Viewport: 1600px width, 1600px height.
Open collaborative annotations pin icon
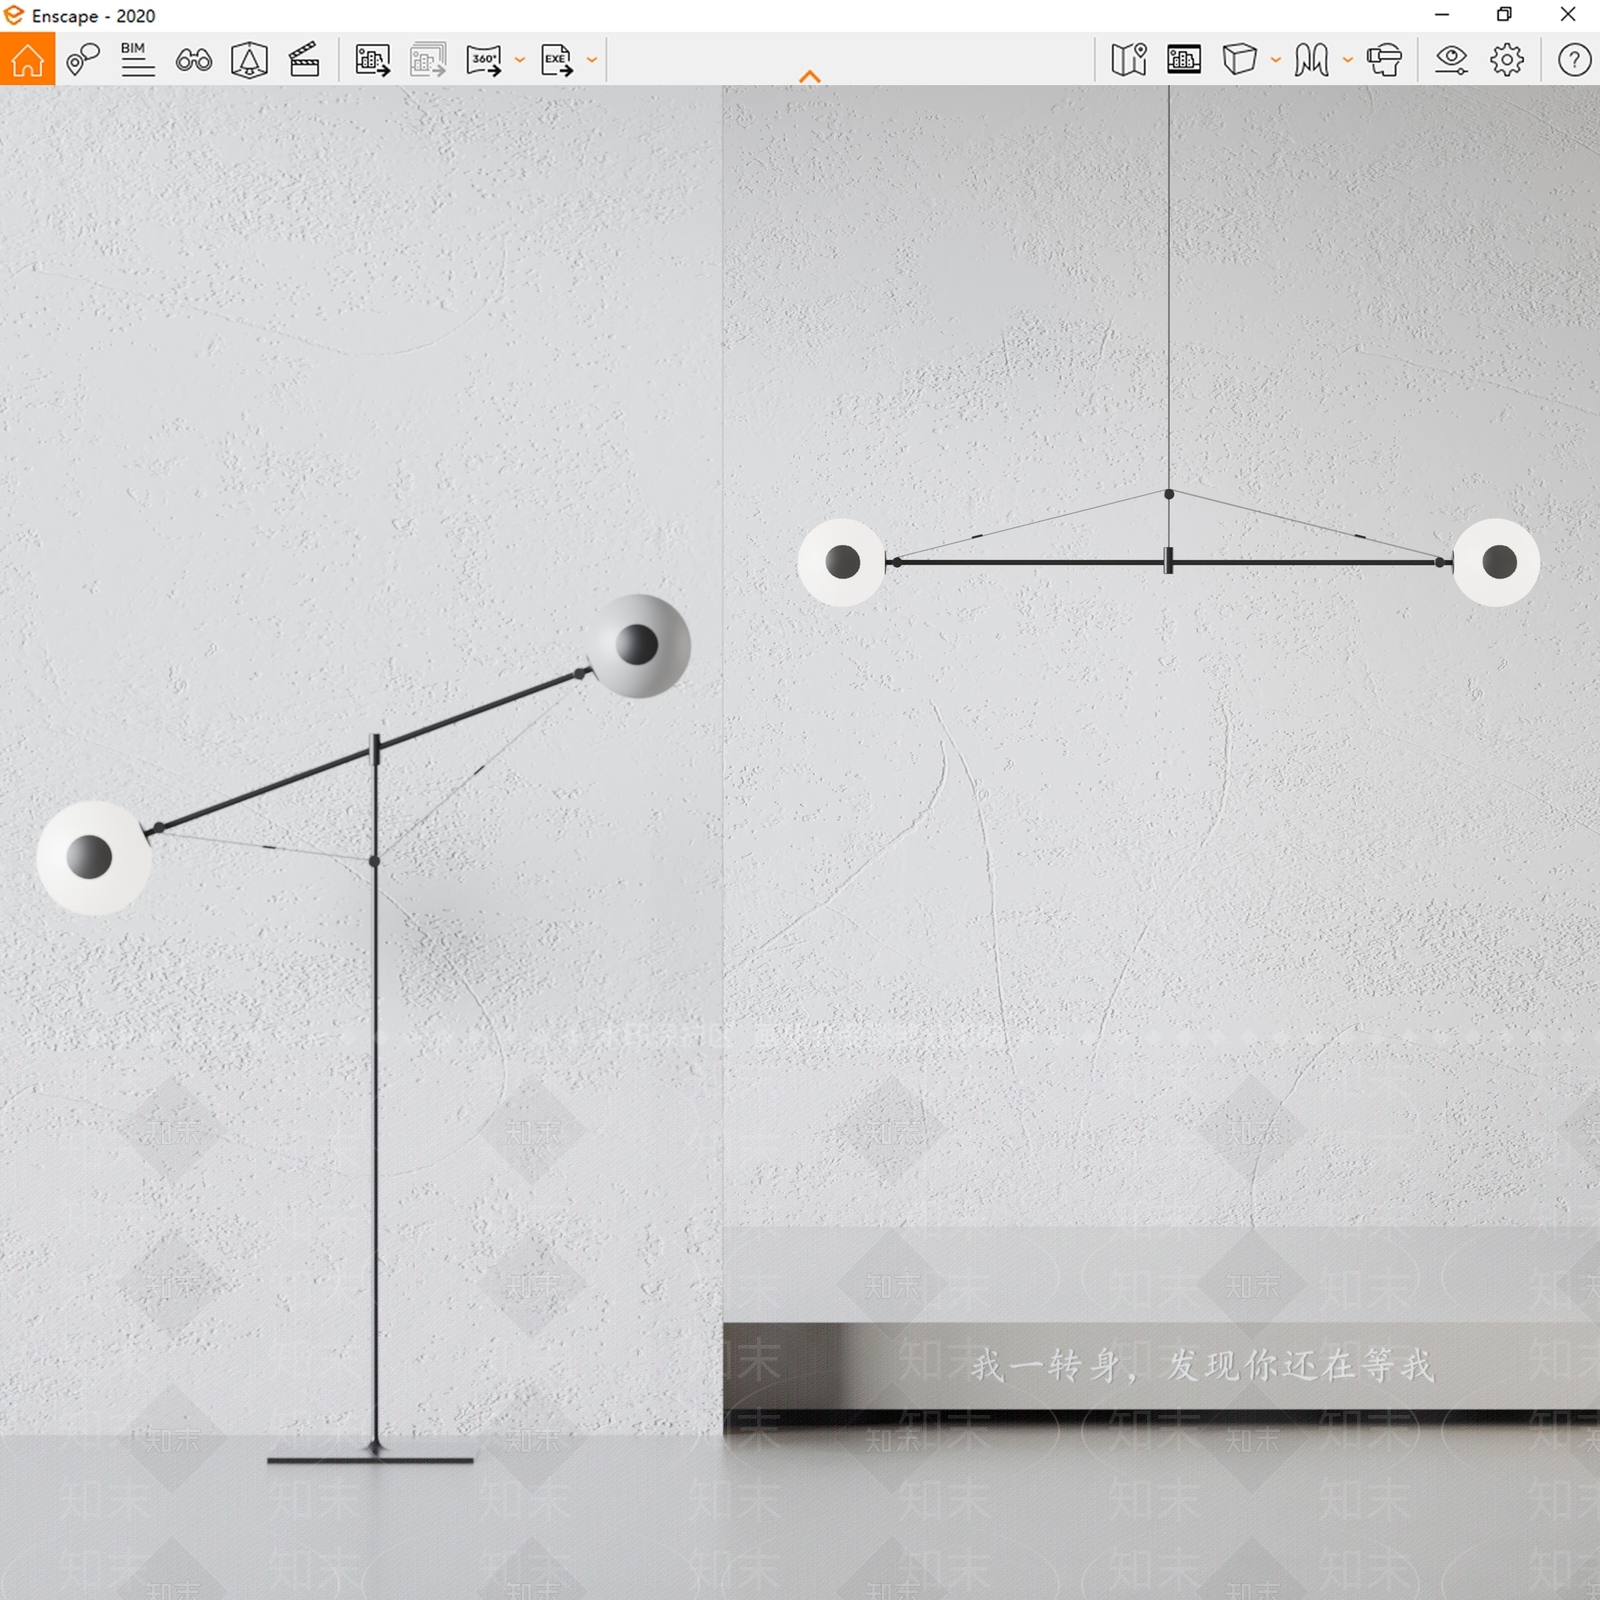click(83, 60)
